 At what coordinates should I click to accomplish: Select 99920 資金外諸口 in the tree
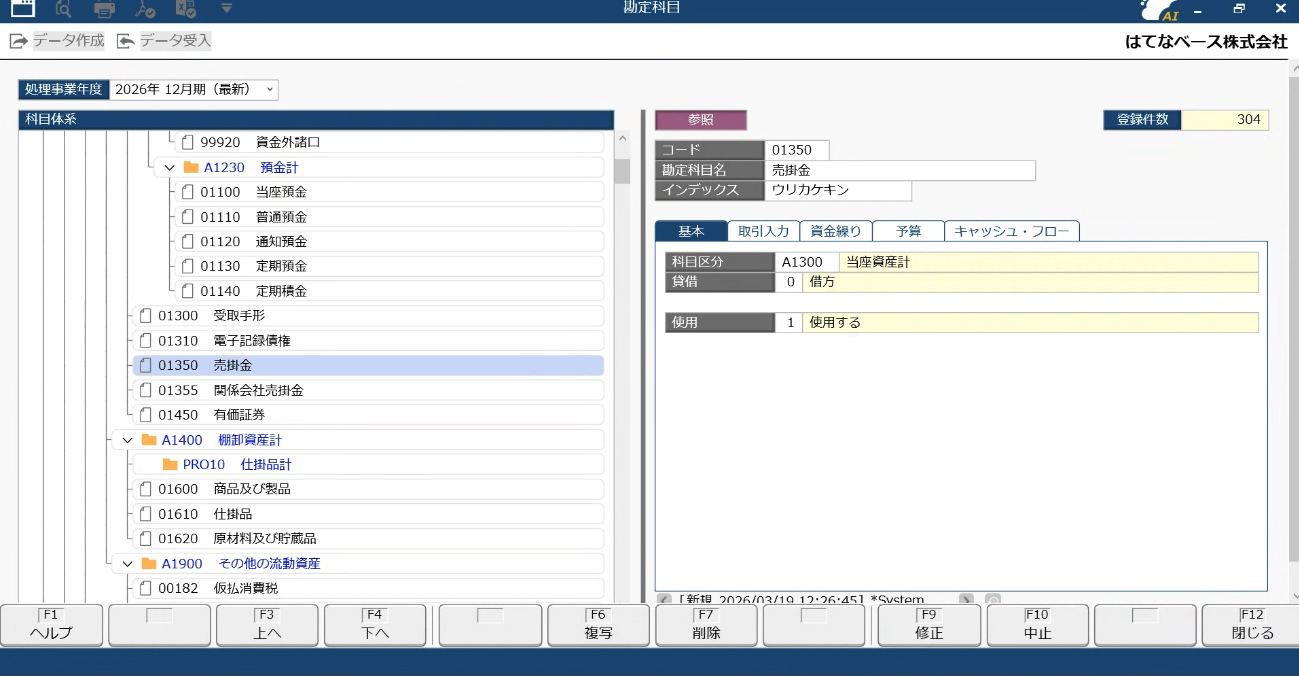pyautogui.click(x=390, y=143)
